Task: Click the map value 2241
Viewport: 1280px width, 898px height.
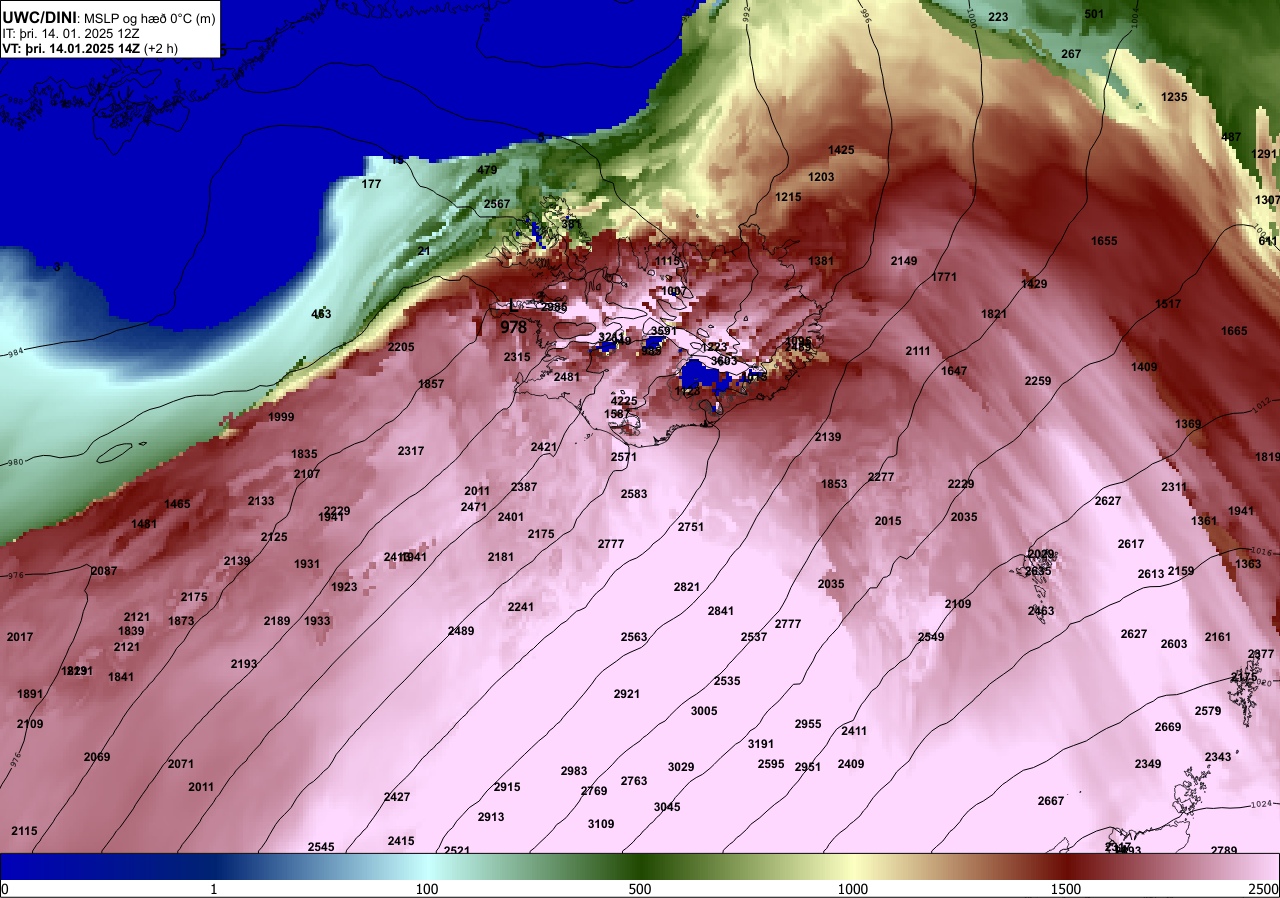Action: 521,607
